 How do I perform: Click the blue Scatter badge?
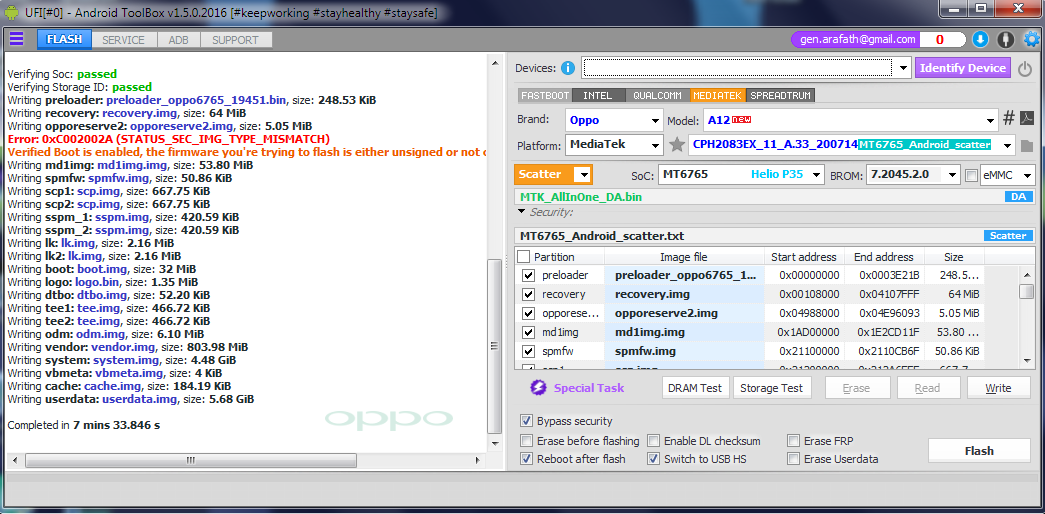point(1008,235)
